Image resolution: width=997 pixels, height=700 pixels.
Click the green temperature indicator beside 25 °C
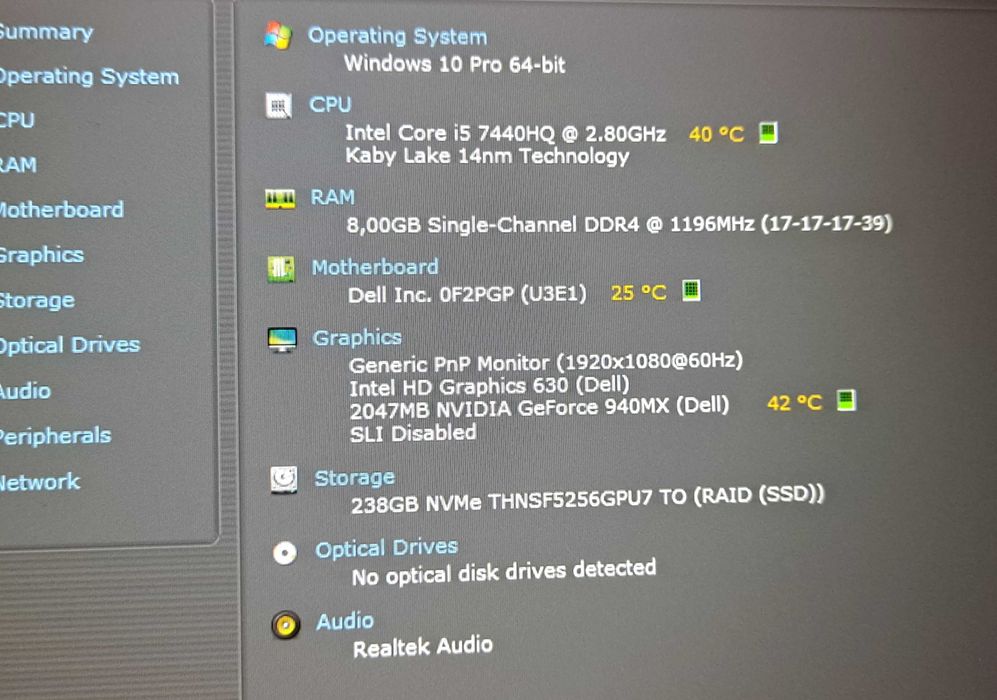(691, 291)
